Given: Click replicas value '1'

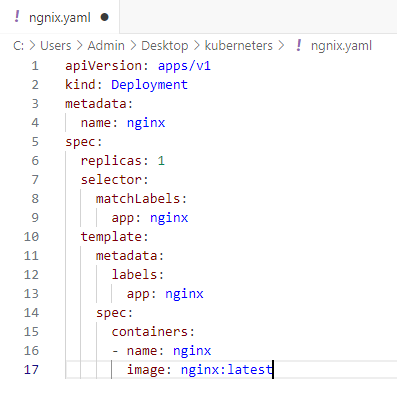Looking at the screenshot, I should 161,161.
